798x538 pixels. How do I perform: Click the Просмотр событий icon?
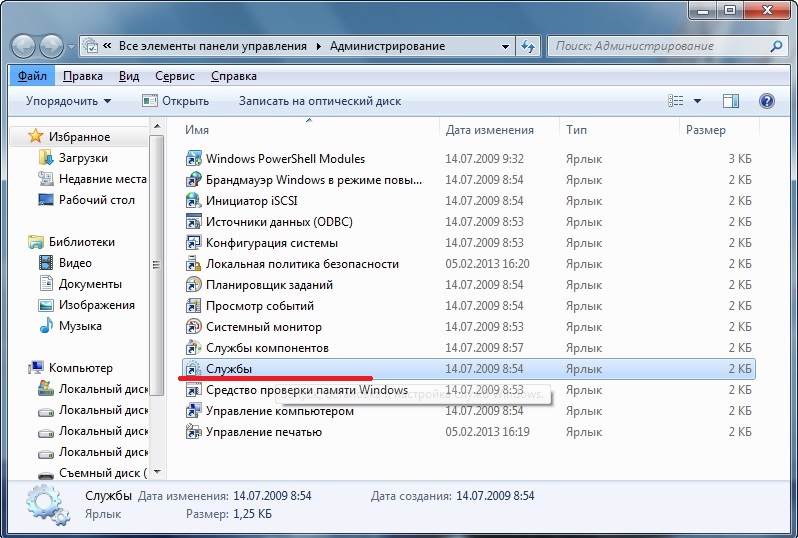(x=195, y=306)
